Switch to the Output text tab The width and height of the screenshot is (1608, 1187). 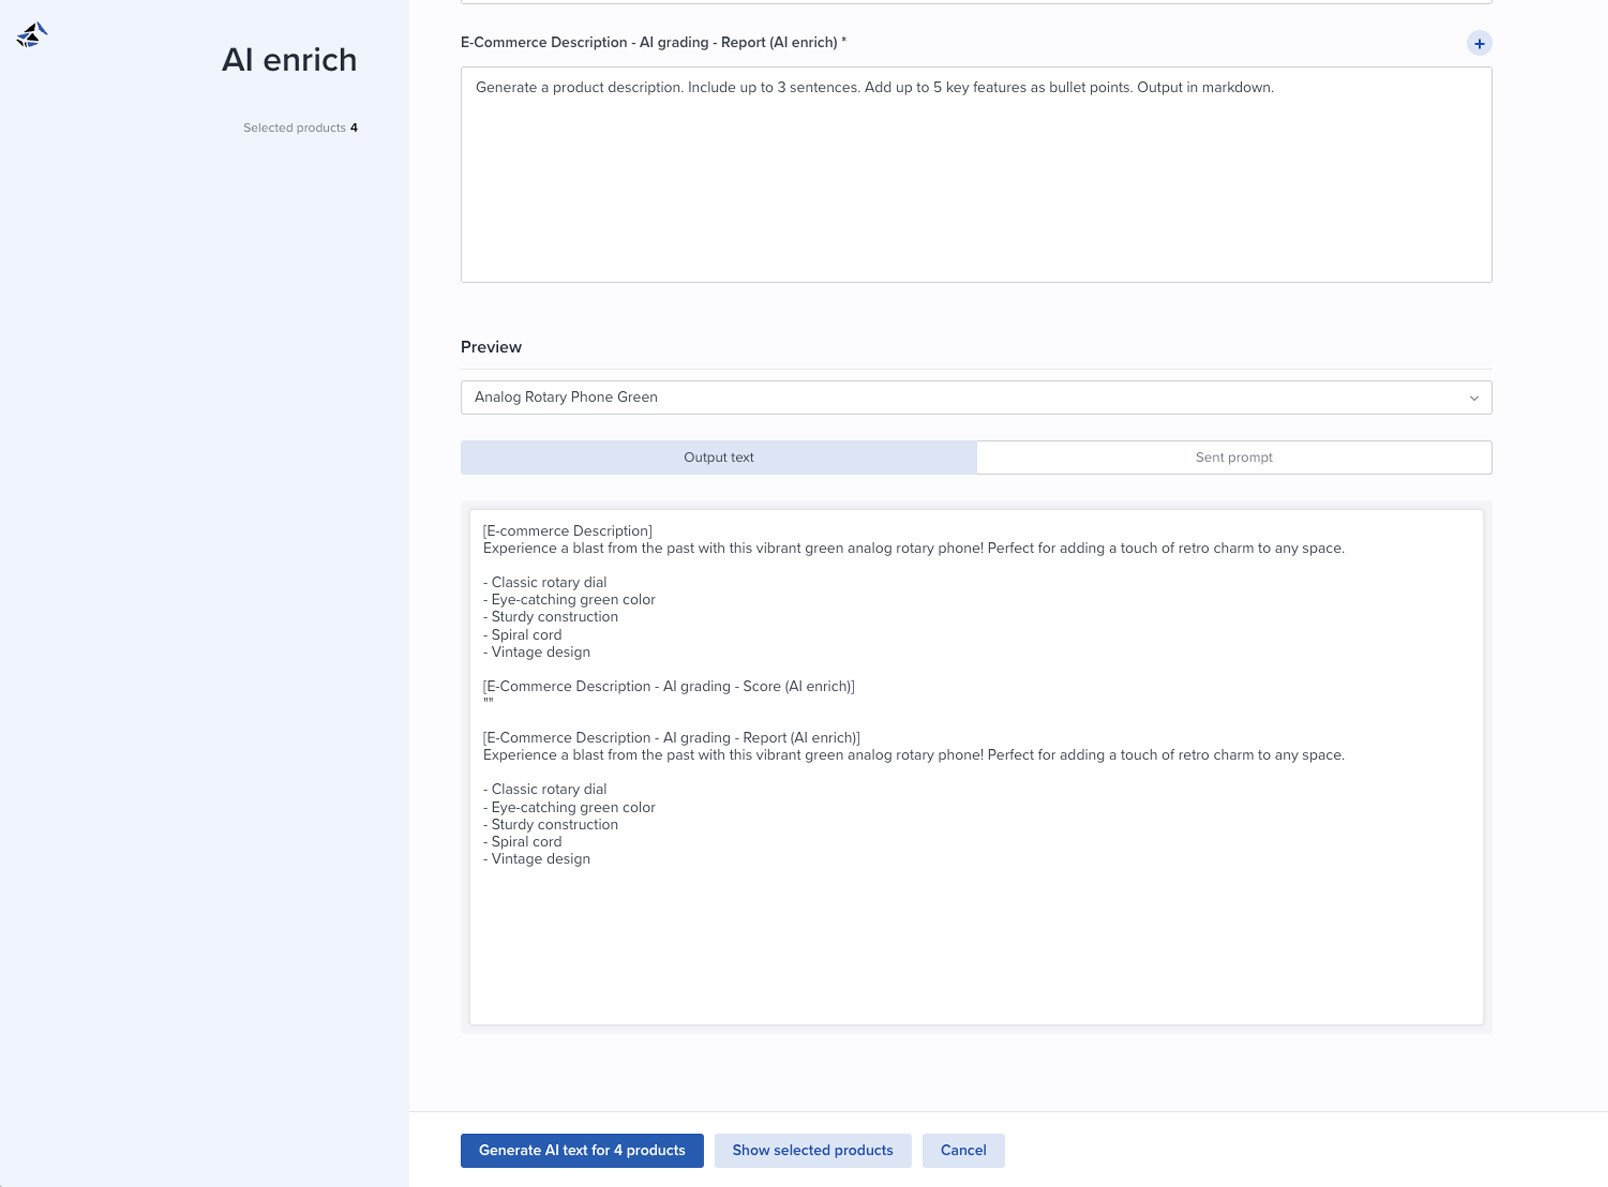[x=718, y=457]
